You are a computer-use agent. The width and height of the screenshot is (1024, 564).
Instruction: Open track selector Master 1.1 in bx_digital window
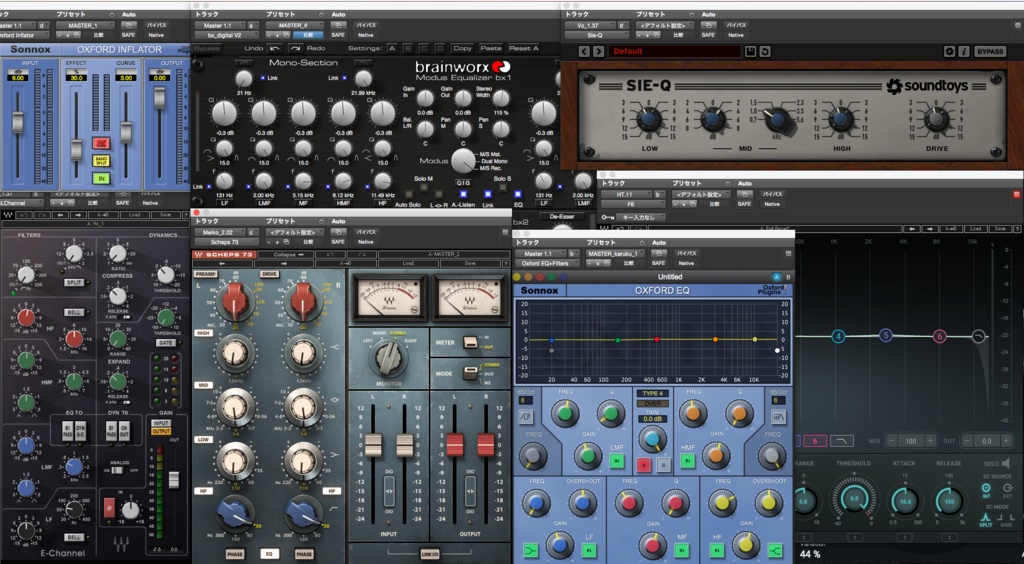coord(220,25)
